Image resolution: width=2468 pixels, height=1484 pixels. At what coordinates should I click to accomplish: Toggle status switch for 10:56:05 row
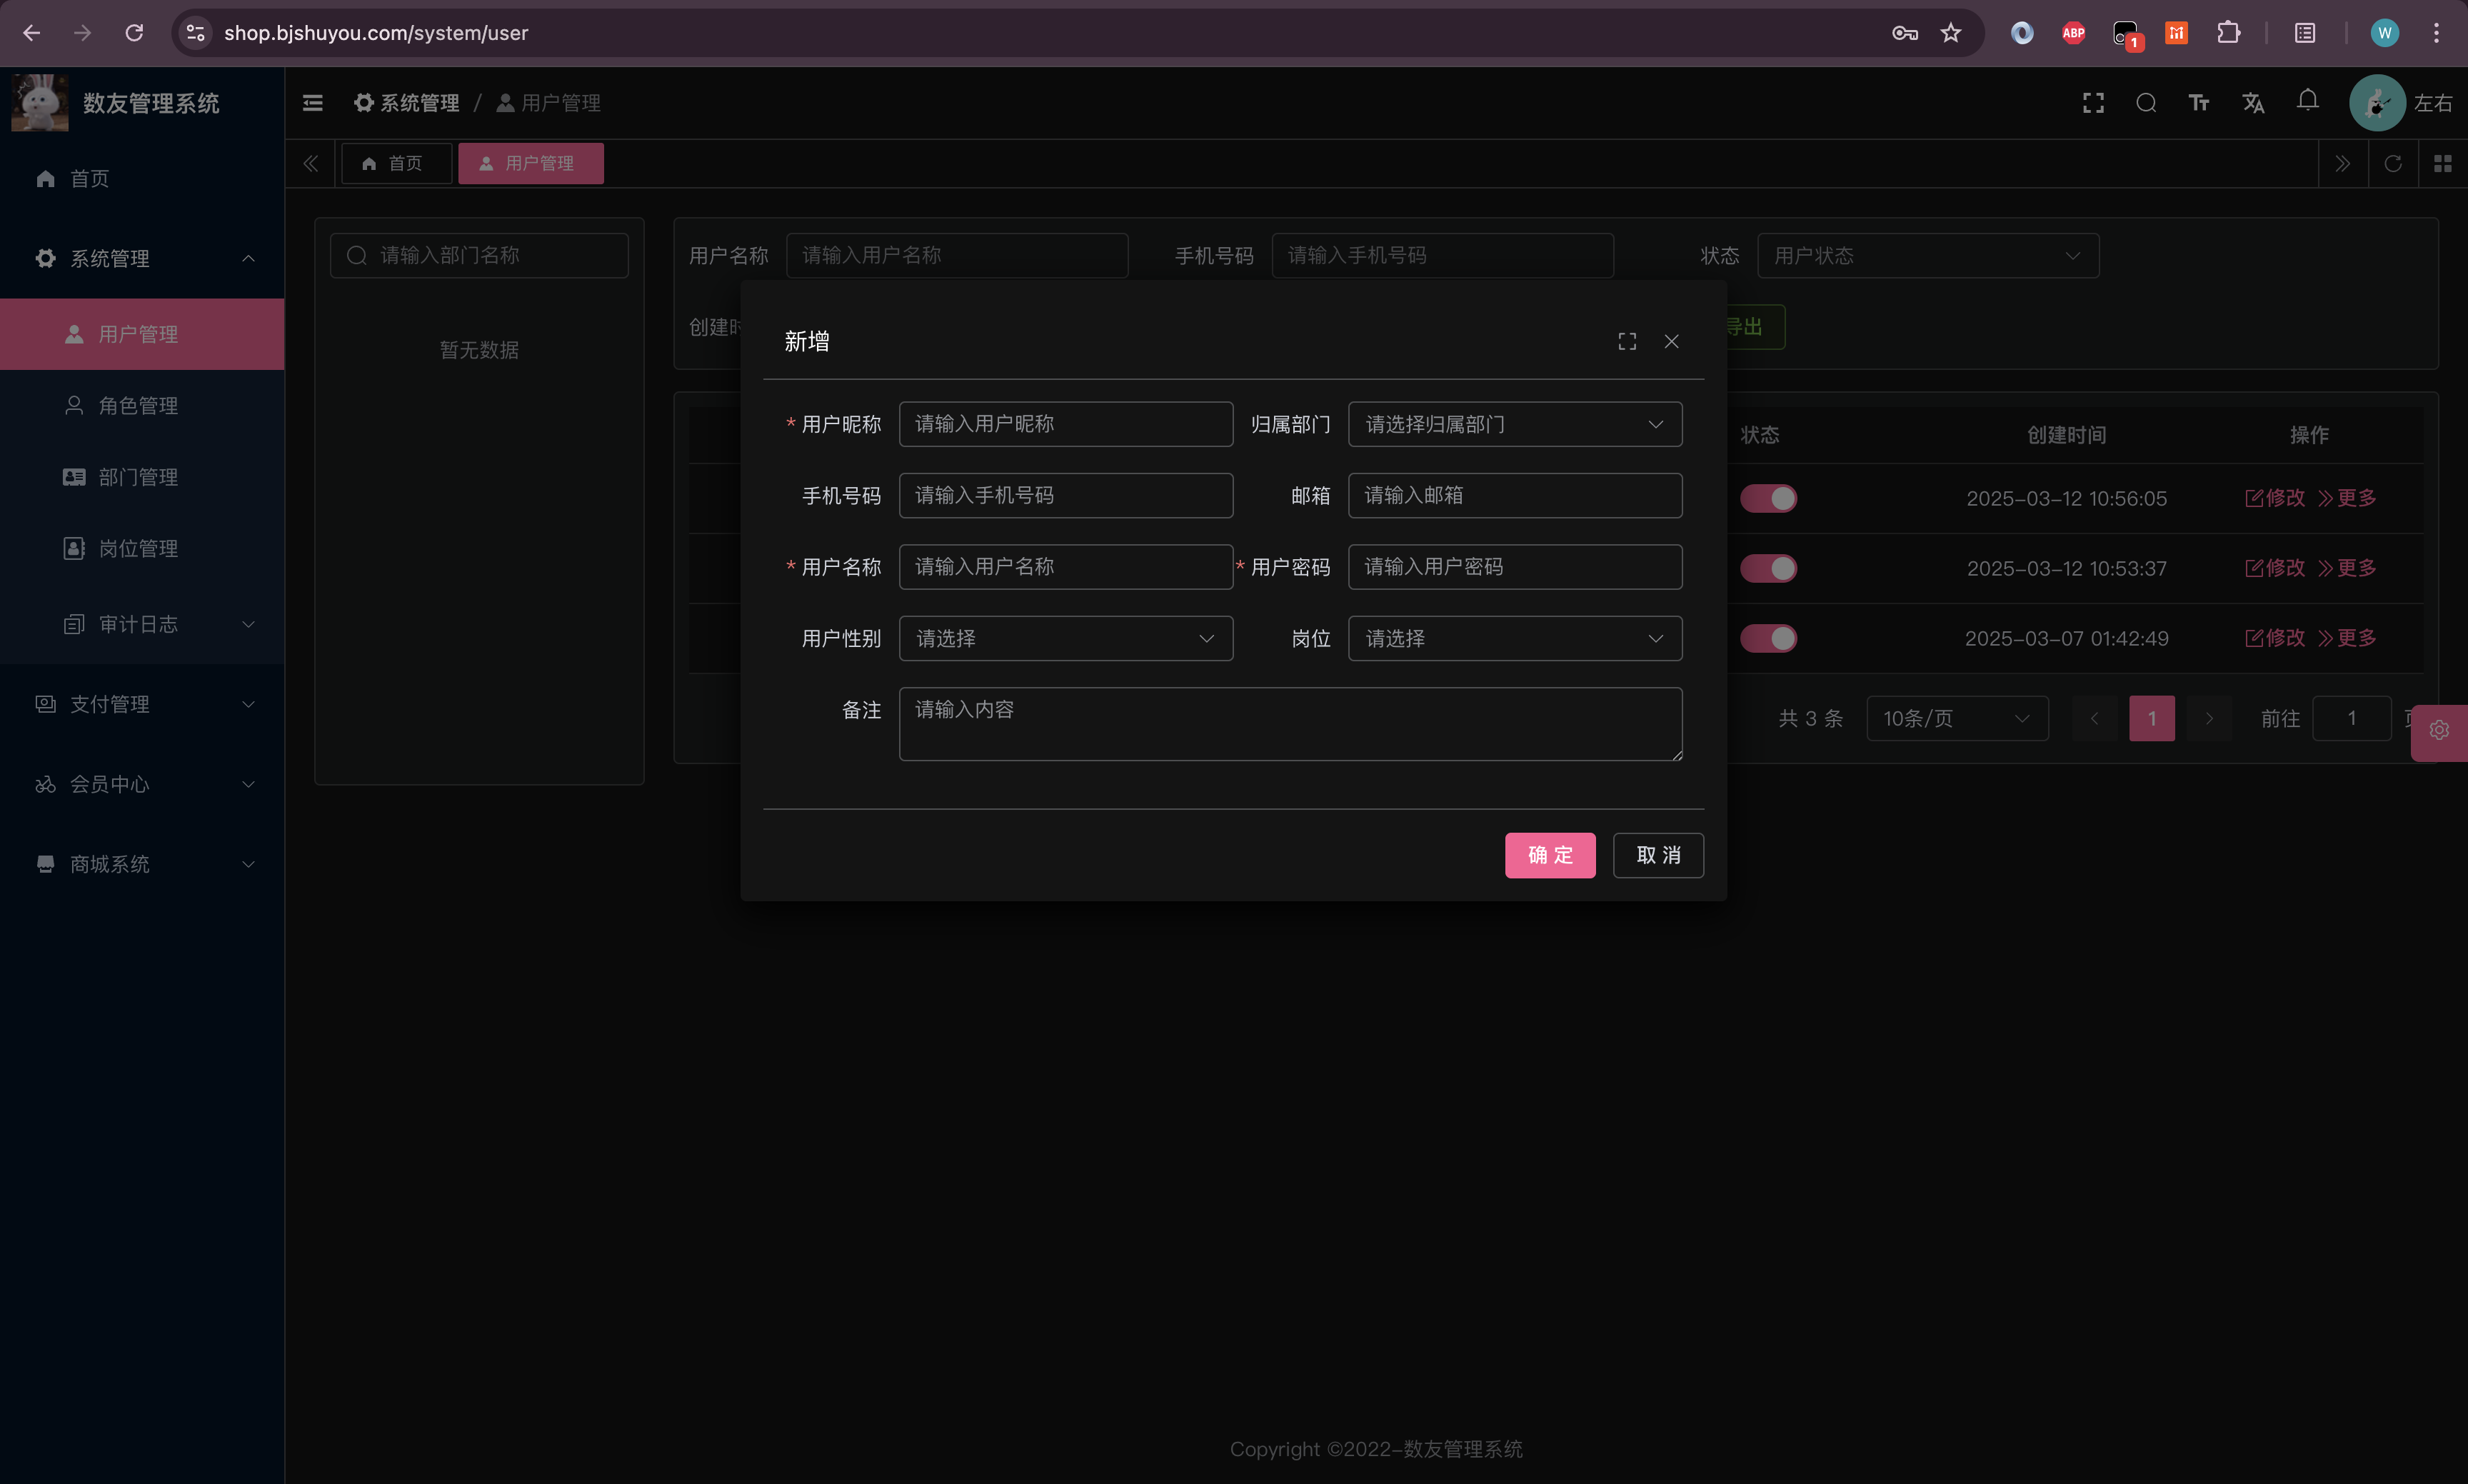click(x=1768, y=498)
